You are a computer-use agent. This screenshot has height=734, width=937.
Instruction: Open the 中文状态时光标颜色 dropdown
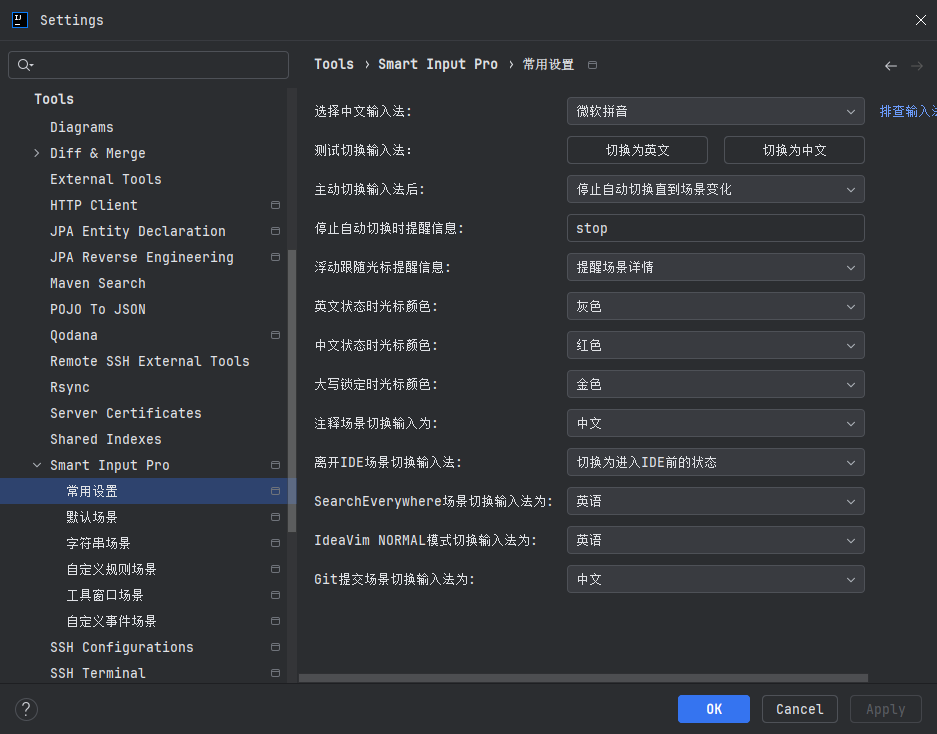pyautogui.click(x=715, y=345)
